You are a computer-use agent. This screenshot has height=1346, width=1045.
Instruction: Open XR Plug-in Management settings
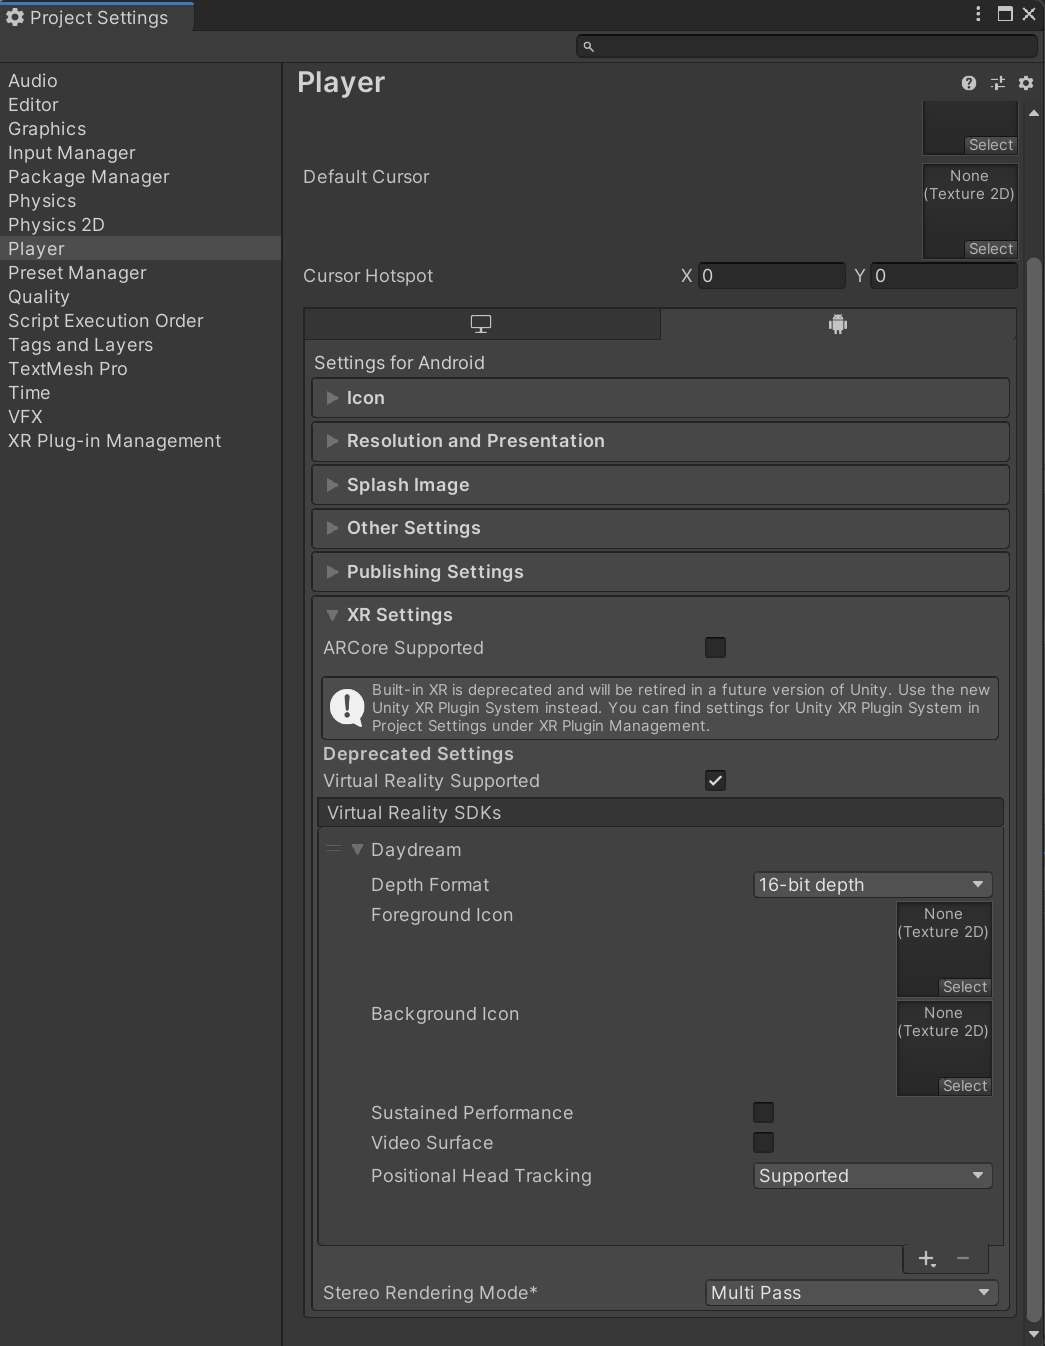(x=140, y=441)
